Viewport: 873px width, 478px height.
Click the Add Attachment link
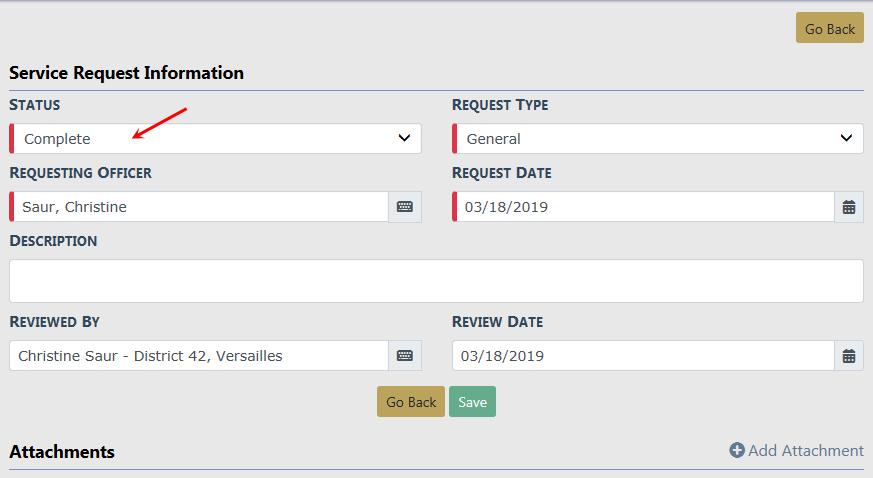(x=805, y=451)
